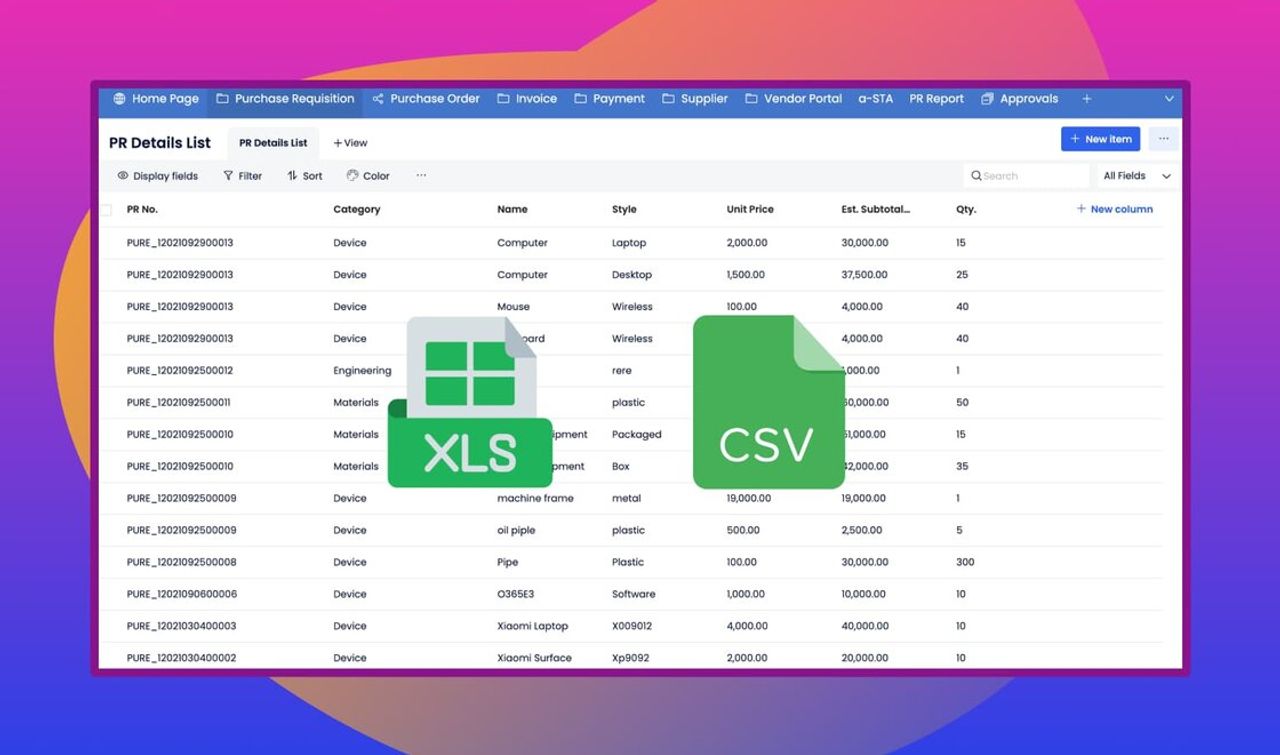Click the Xp9092 style cell
The height and width of the screenshot is (755, 1280).
tap(630, 658)
